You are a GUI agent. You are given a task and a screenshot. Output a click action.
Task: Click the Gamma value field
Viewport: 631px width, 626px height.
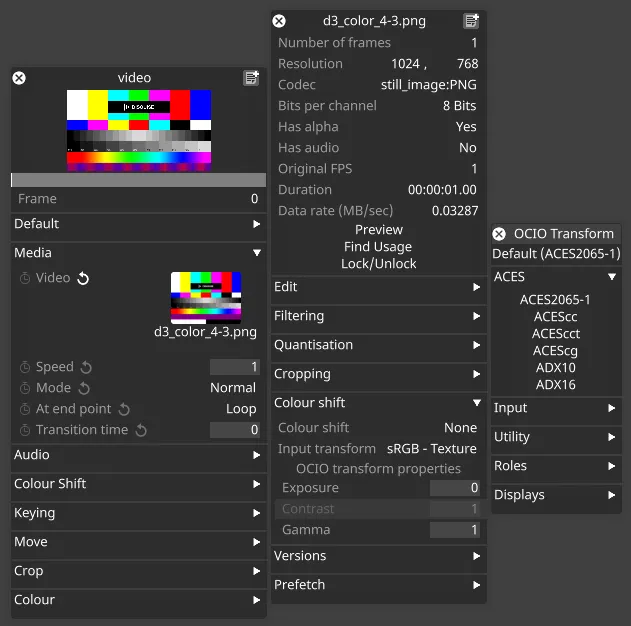pos(455,529)
